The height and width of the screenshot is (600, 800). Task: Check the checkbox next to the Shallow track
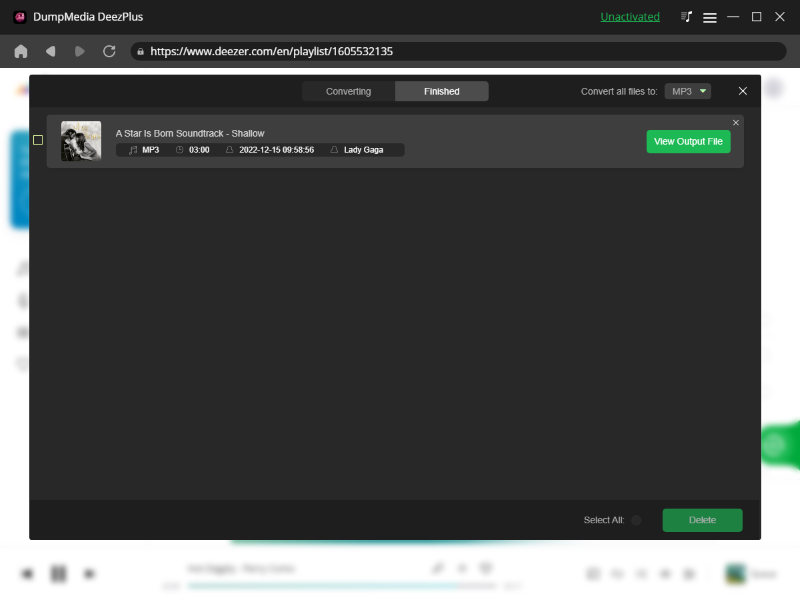pos(38,140)
